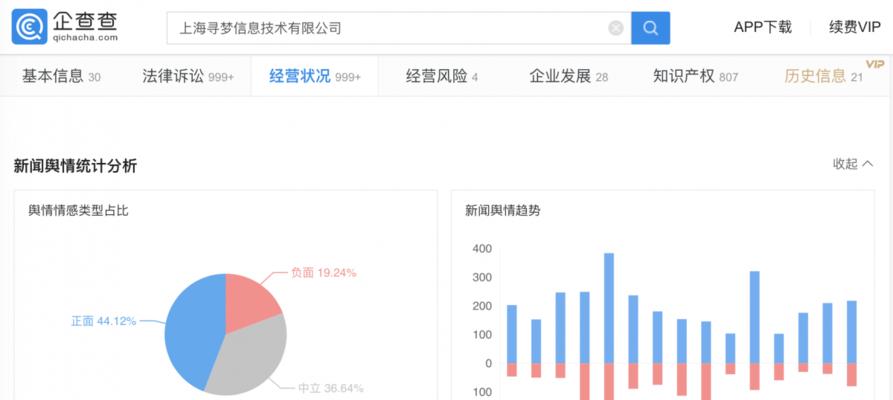
Task: Click the 400 axis label
Action: [482, 249]
